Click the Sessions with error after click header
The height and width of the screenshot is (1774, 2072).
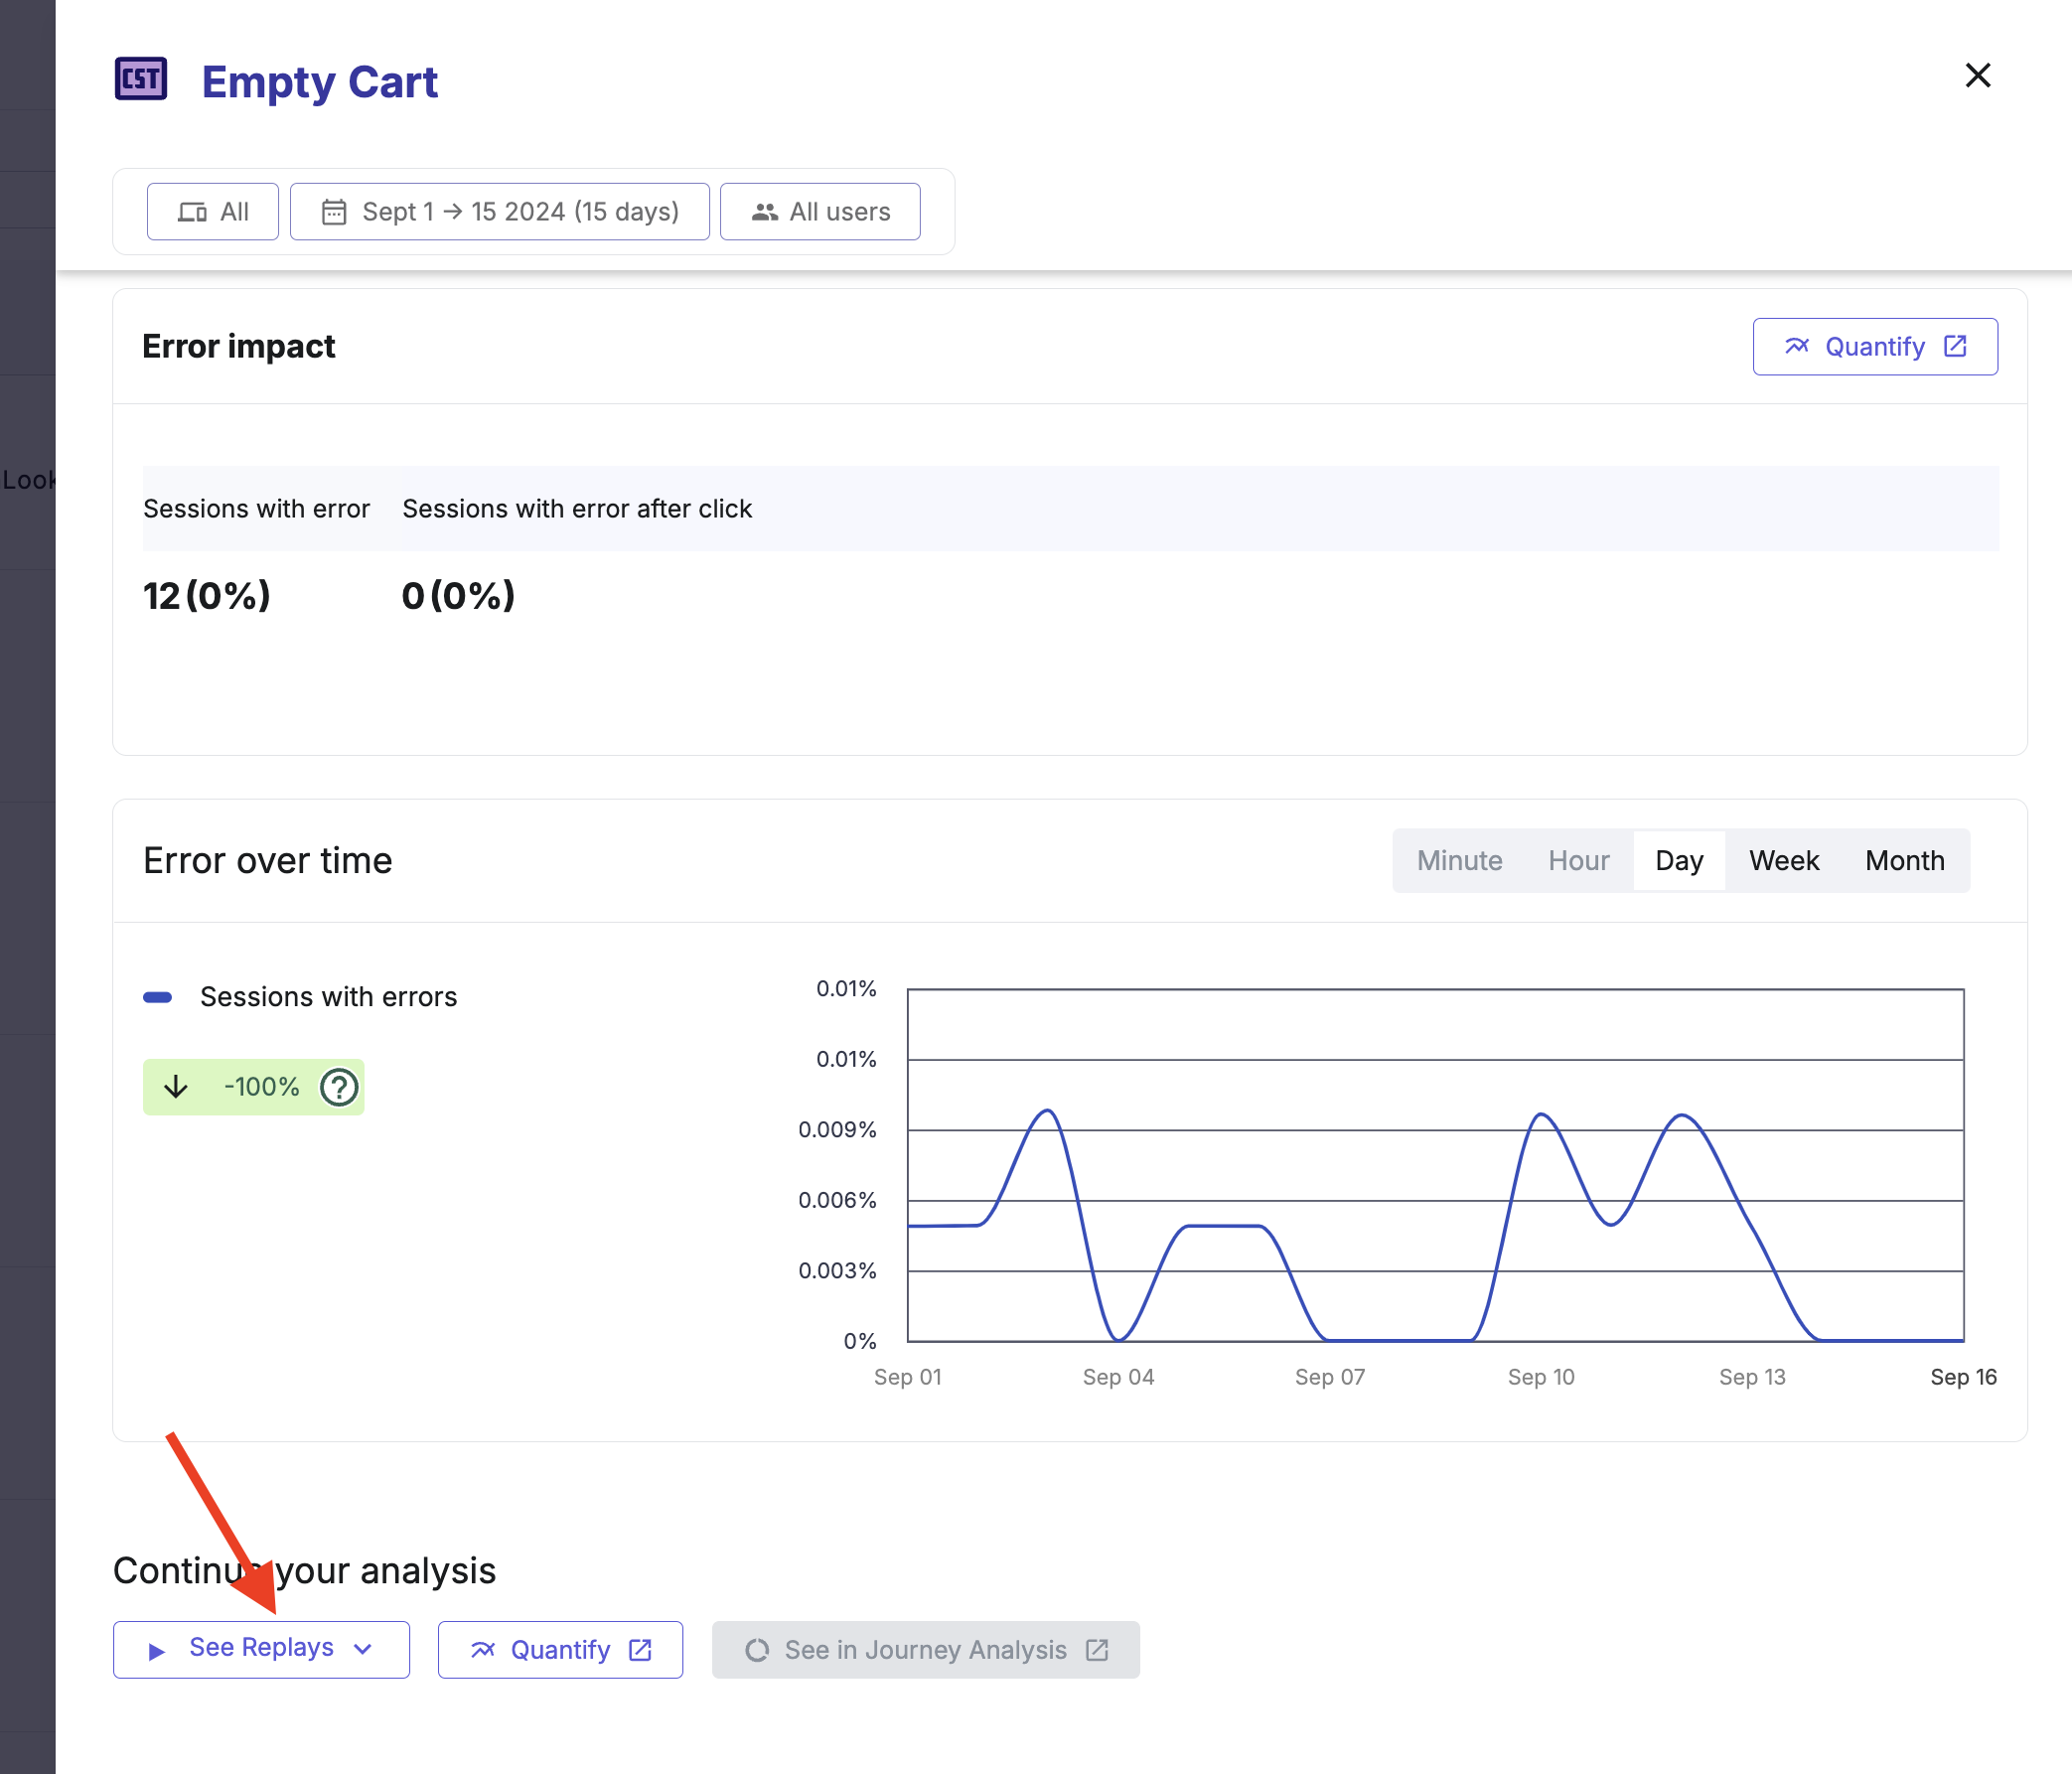(577, 509)
